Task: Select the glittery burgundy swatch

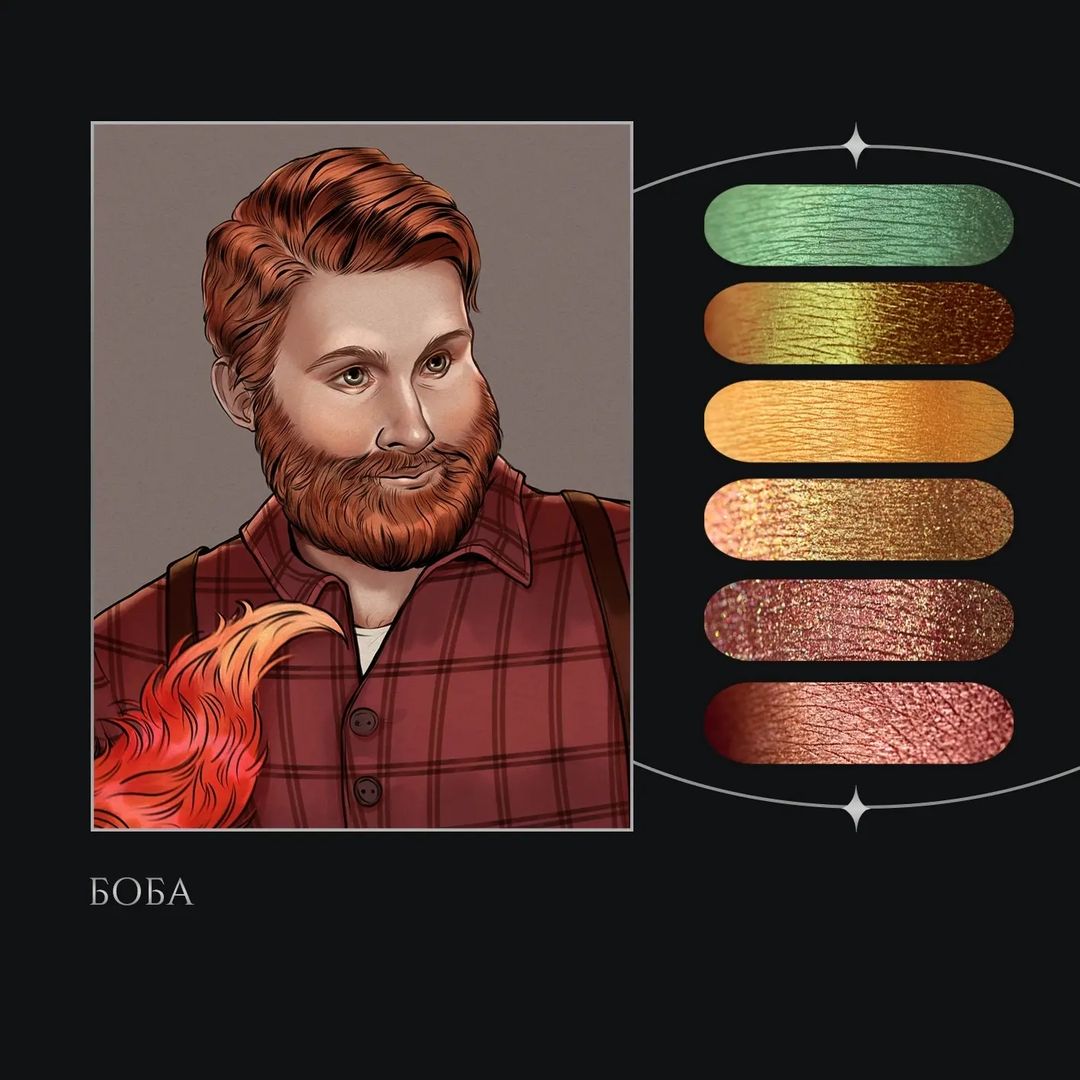Action: pos(858,620)
